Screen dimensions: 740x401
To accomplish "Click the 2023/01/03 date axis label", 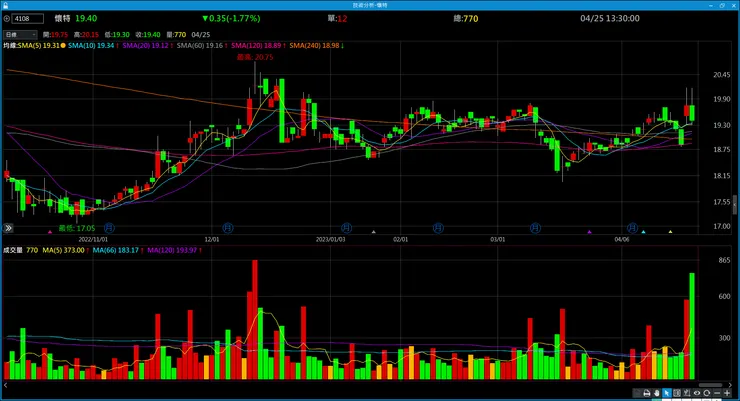I will click(330, 240).
